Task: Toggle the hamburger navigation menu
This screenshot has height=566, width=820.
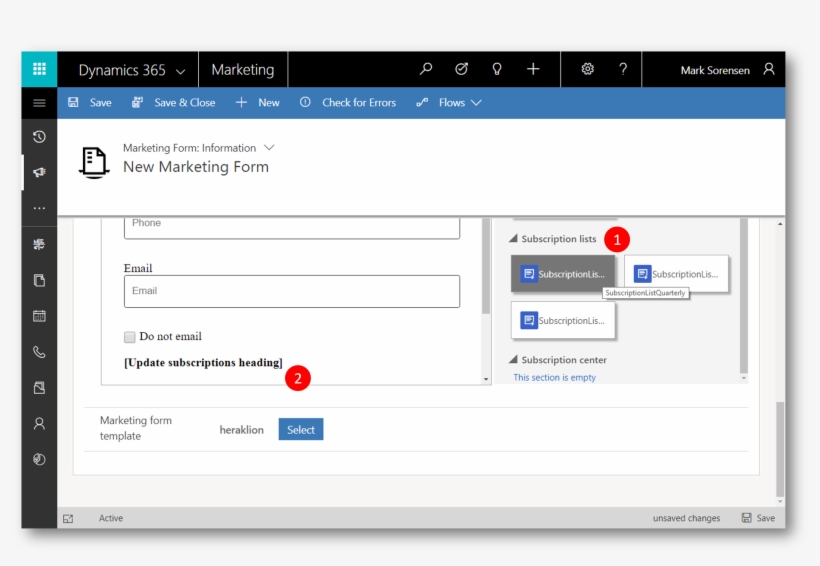Action: (x=39, y=103)
